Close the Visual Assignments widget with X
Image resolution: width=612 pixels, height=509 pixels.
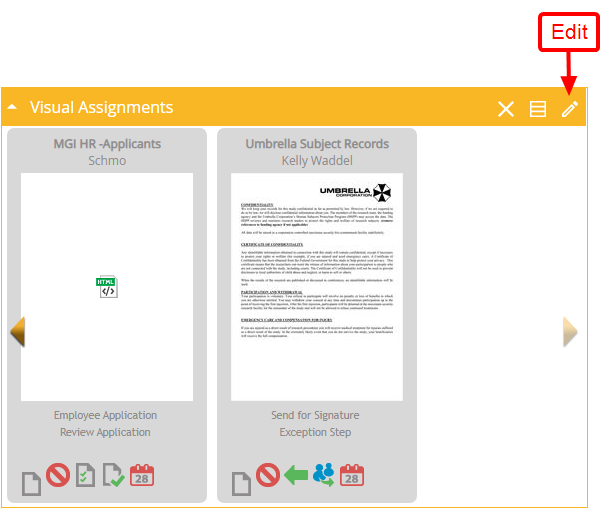coord(506,109)
